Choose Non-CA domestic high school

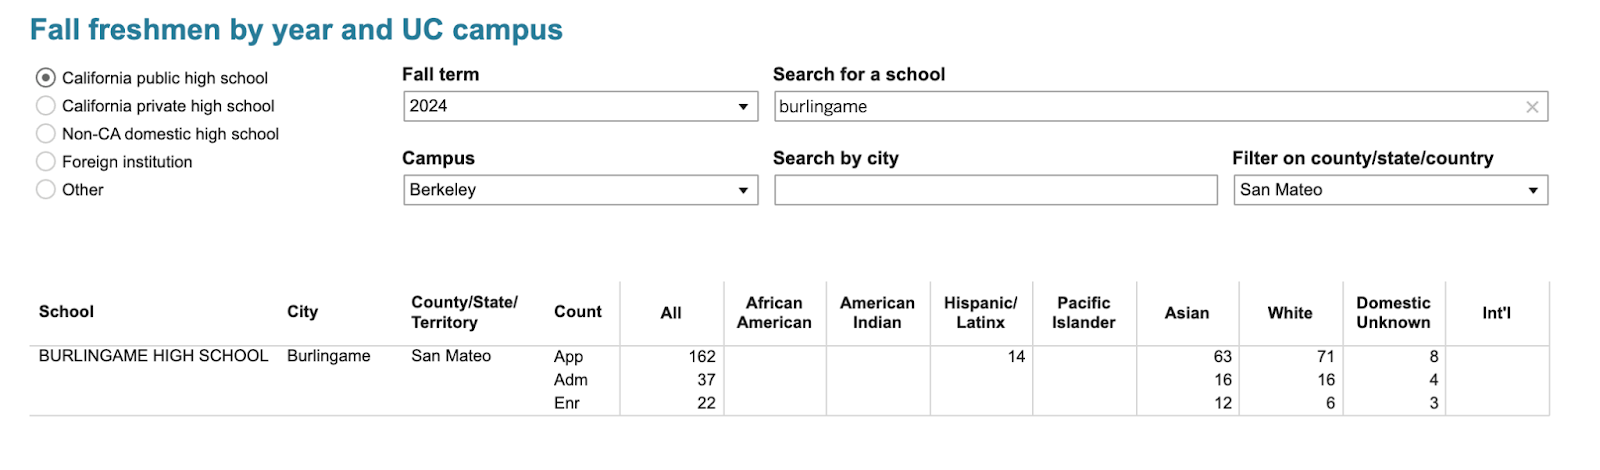click(46, 134)
